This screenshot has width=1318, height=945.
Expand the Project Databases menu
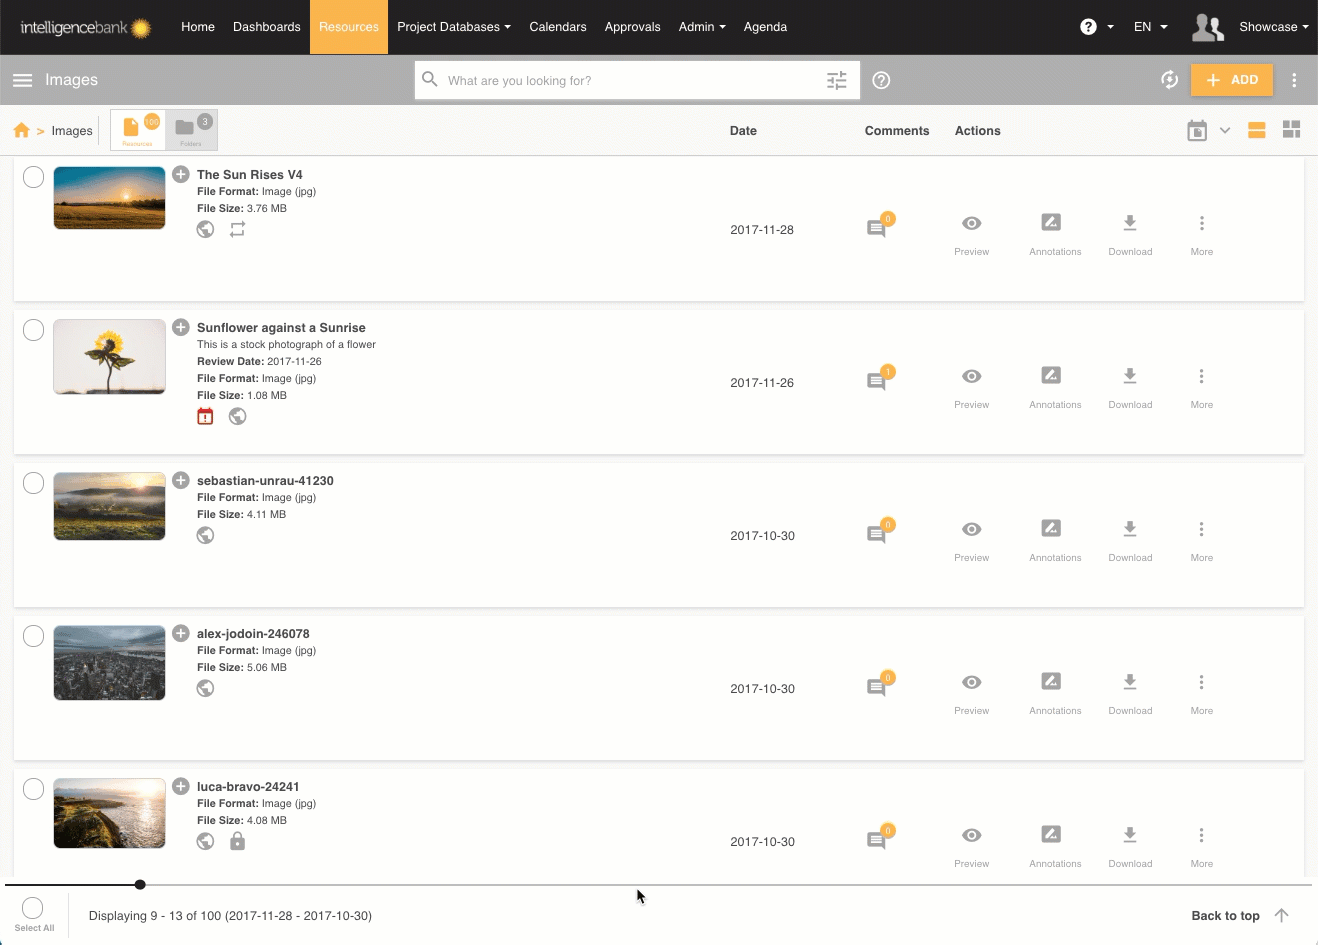click(x=453, y=27)
